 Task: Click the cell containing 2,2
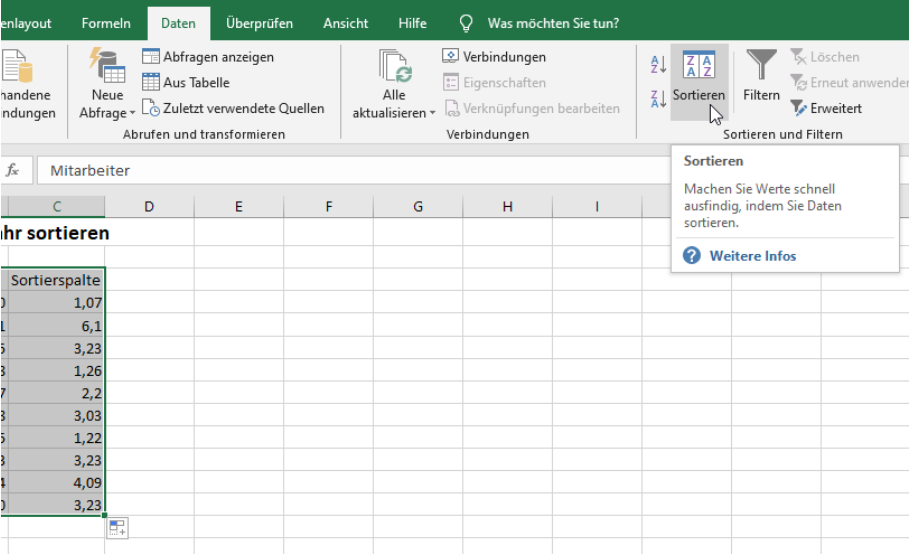56,393
